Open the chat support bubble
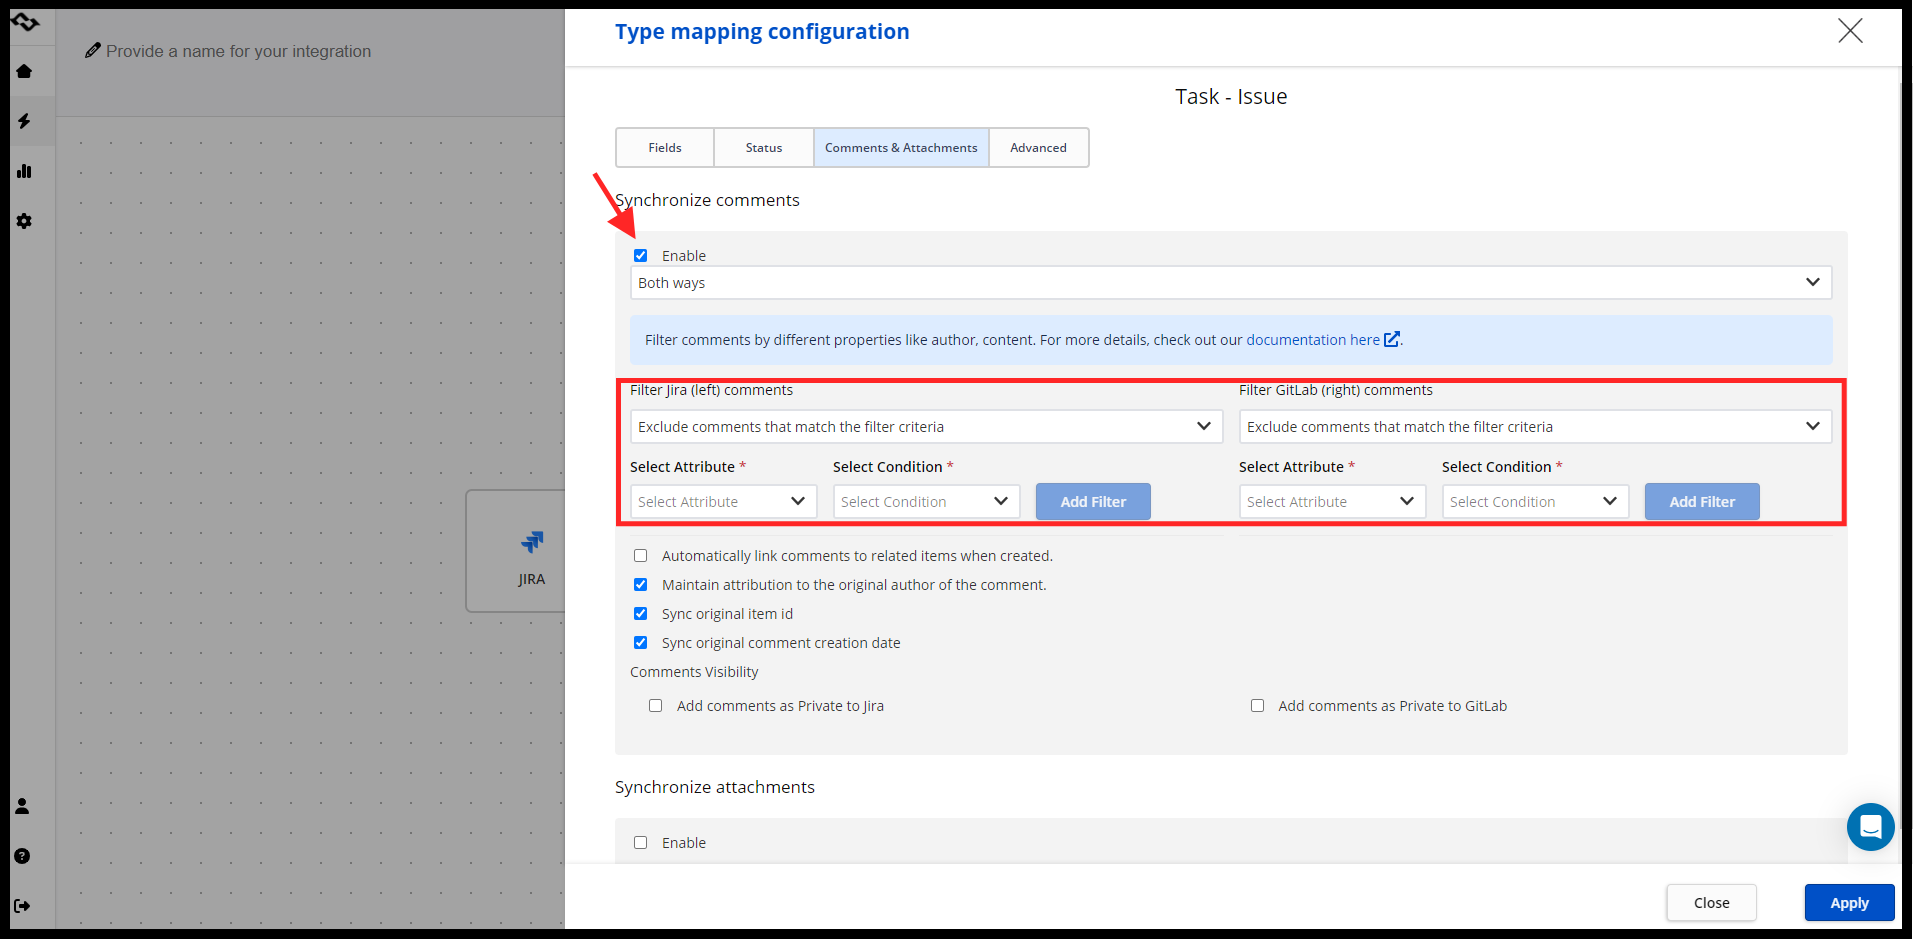This screenshot has width=1913, height=939. (1870, 827)
